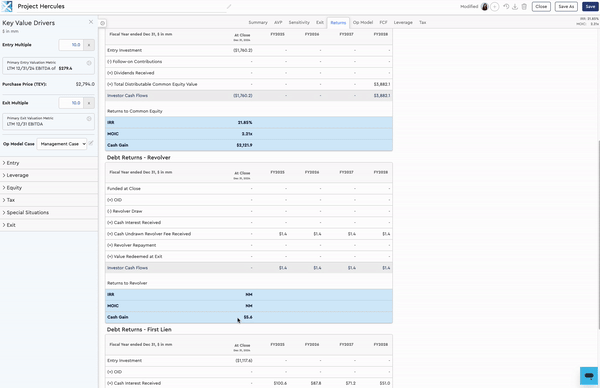Select the Returns tab

338,23
